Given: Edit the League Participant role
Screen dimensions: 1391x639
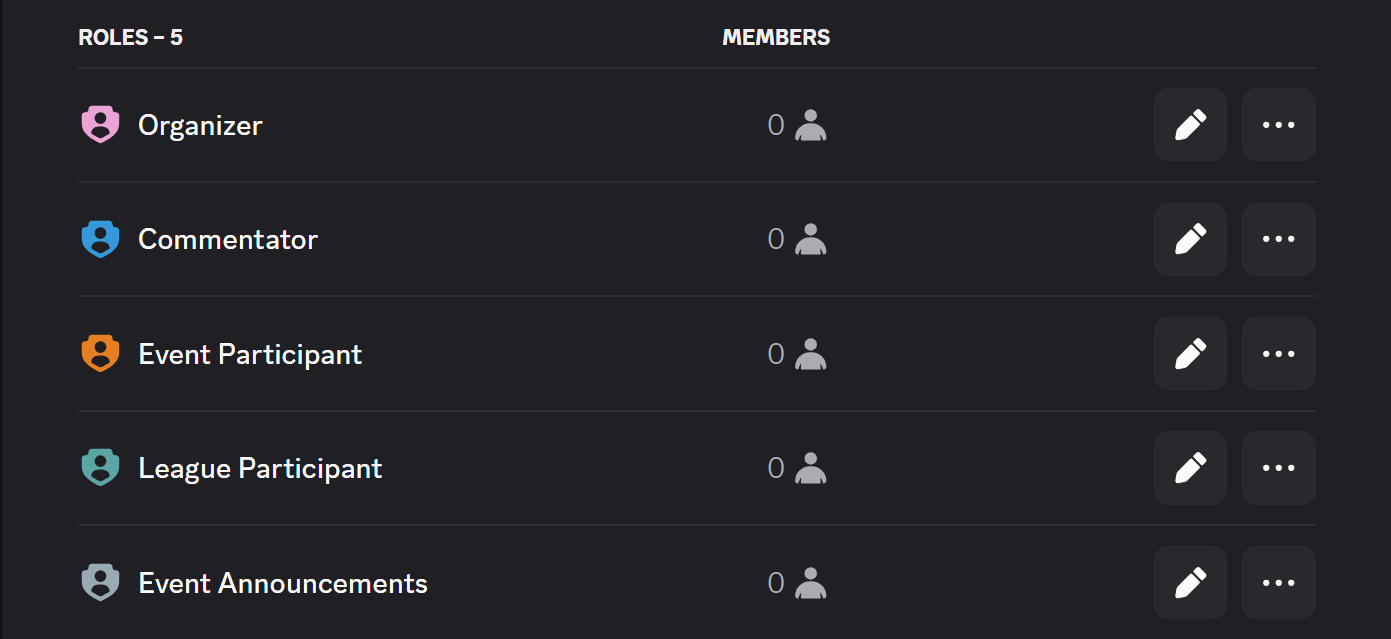Looking at the screenshot, I should tap(1190, 468).
